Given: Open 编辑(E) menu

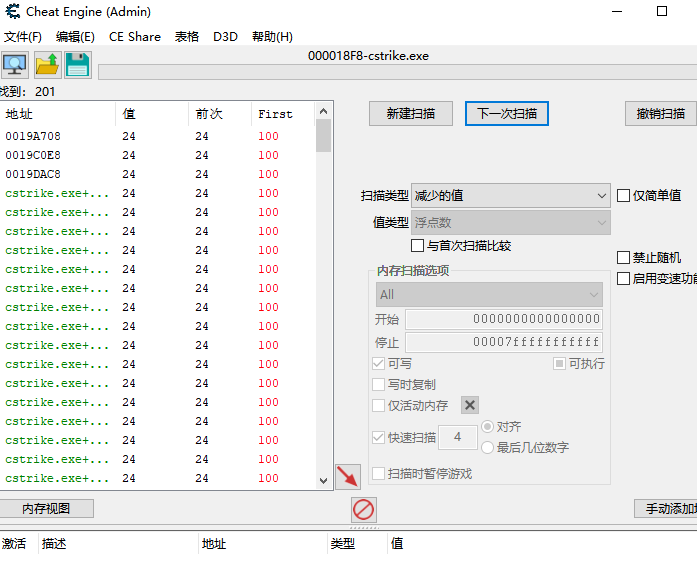Looking at the screenshot, I should 75,36.
